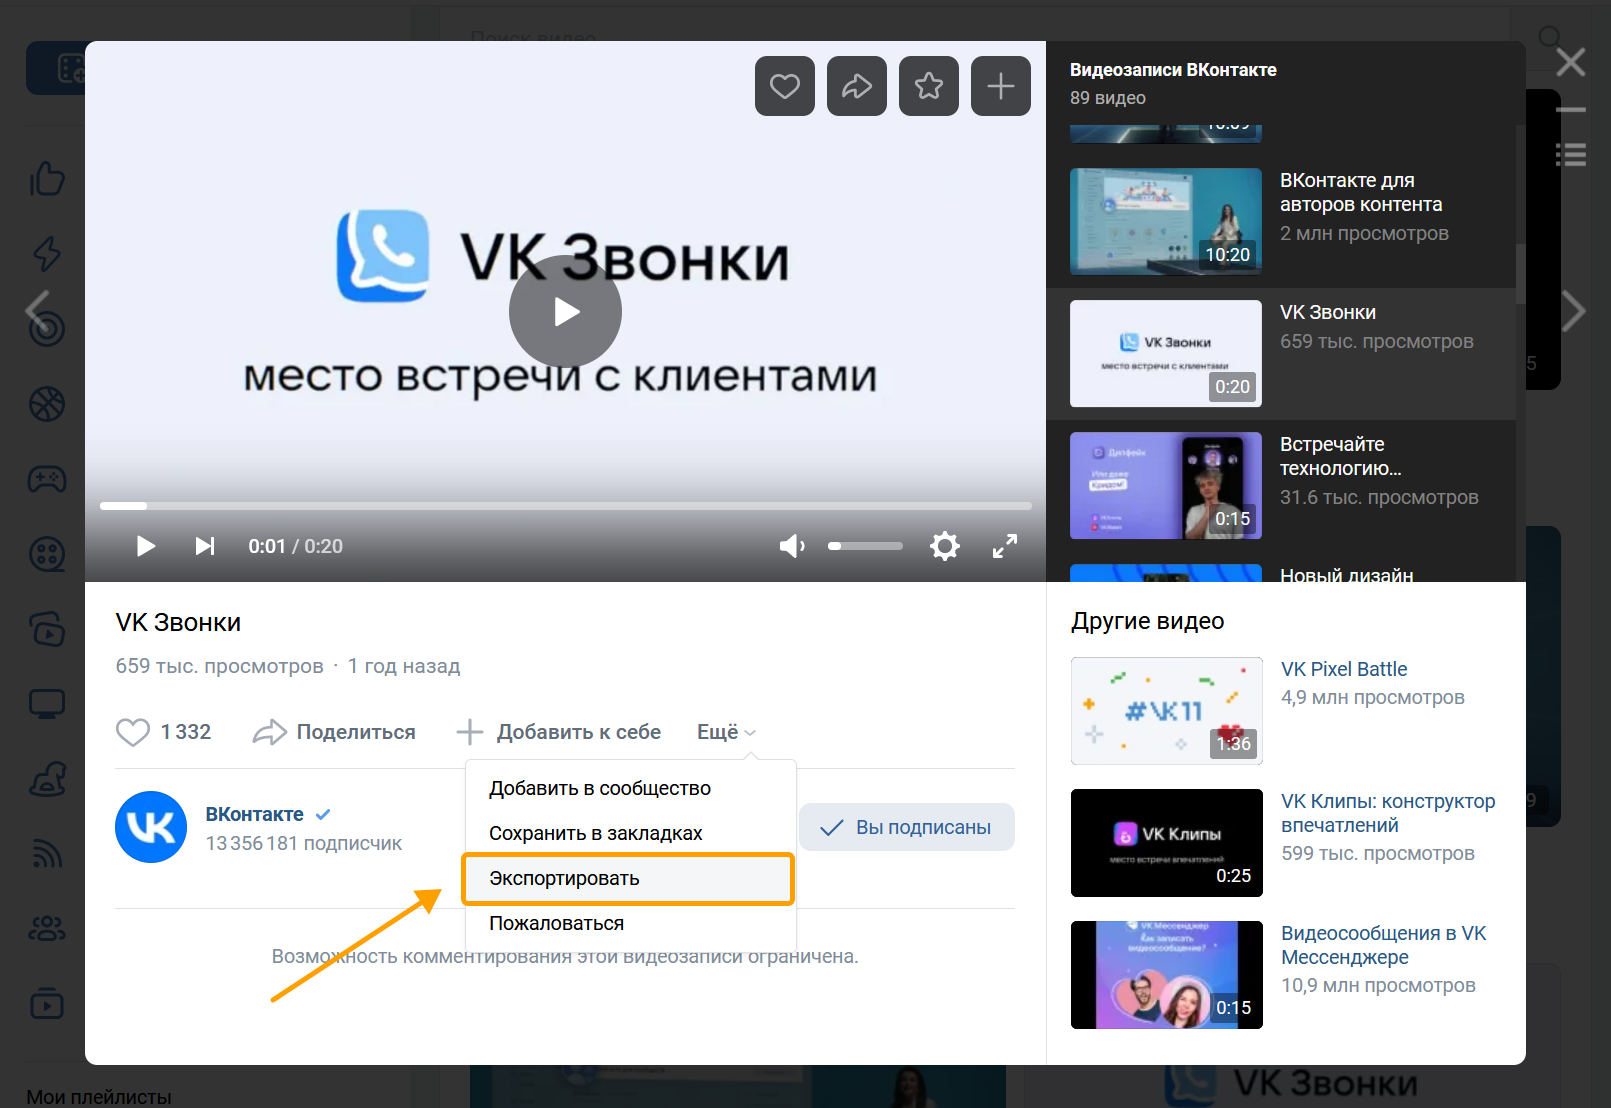
Task: Open Встречайте технологию playlist video
Action: 1281,485
